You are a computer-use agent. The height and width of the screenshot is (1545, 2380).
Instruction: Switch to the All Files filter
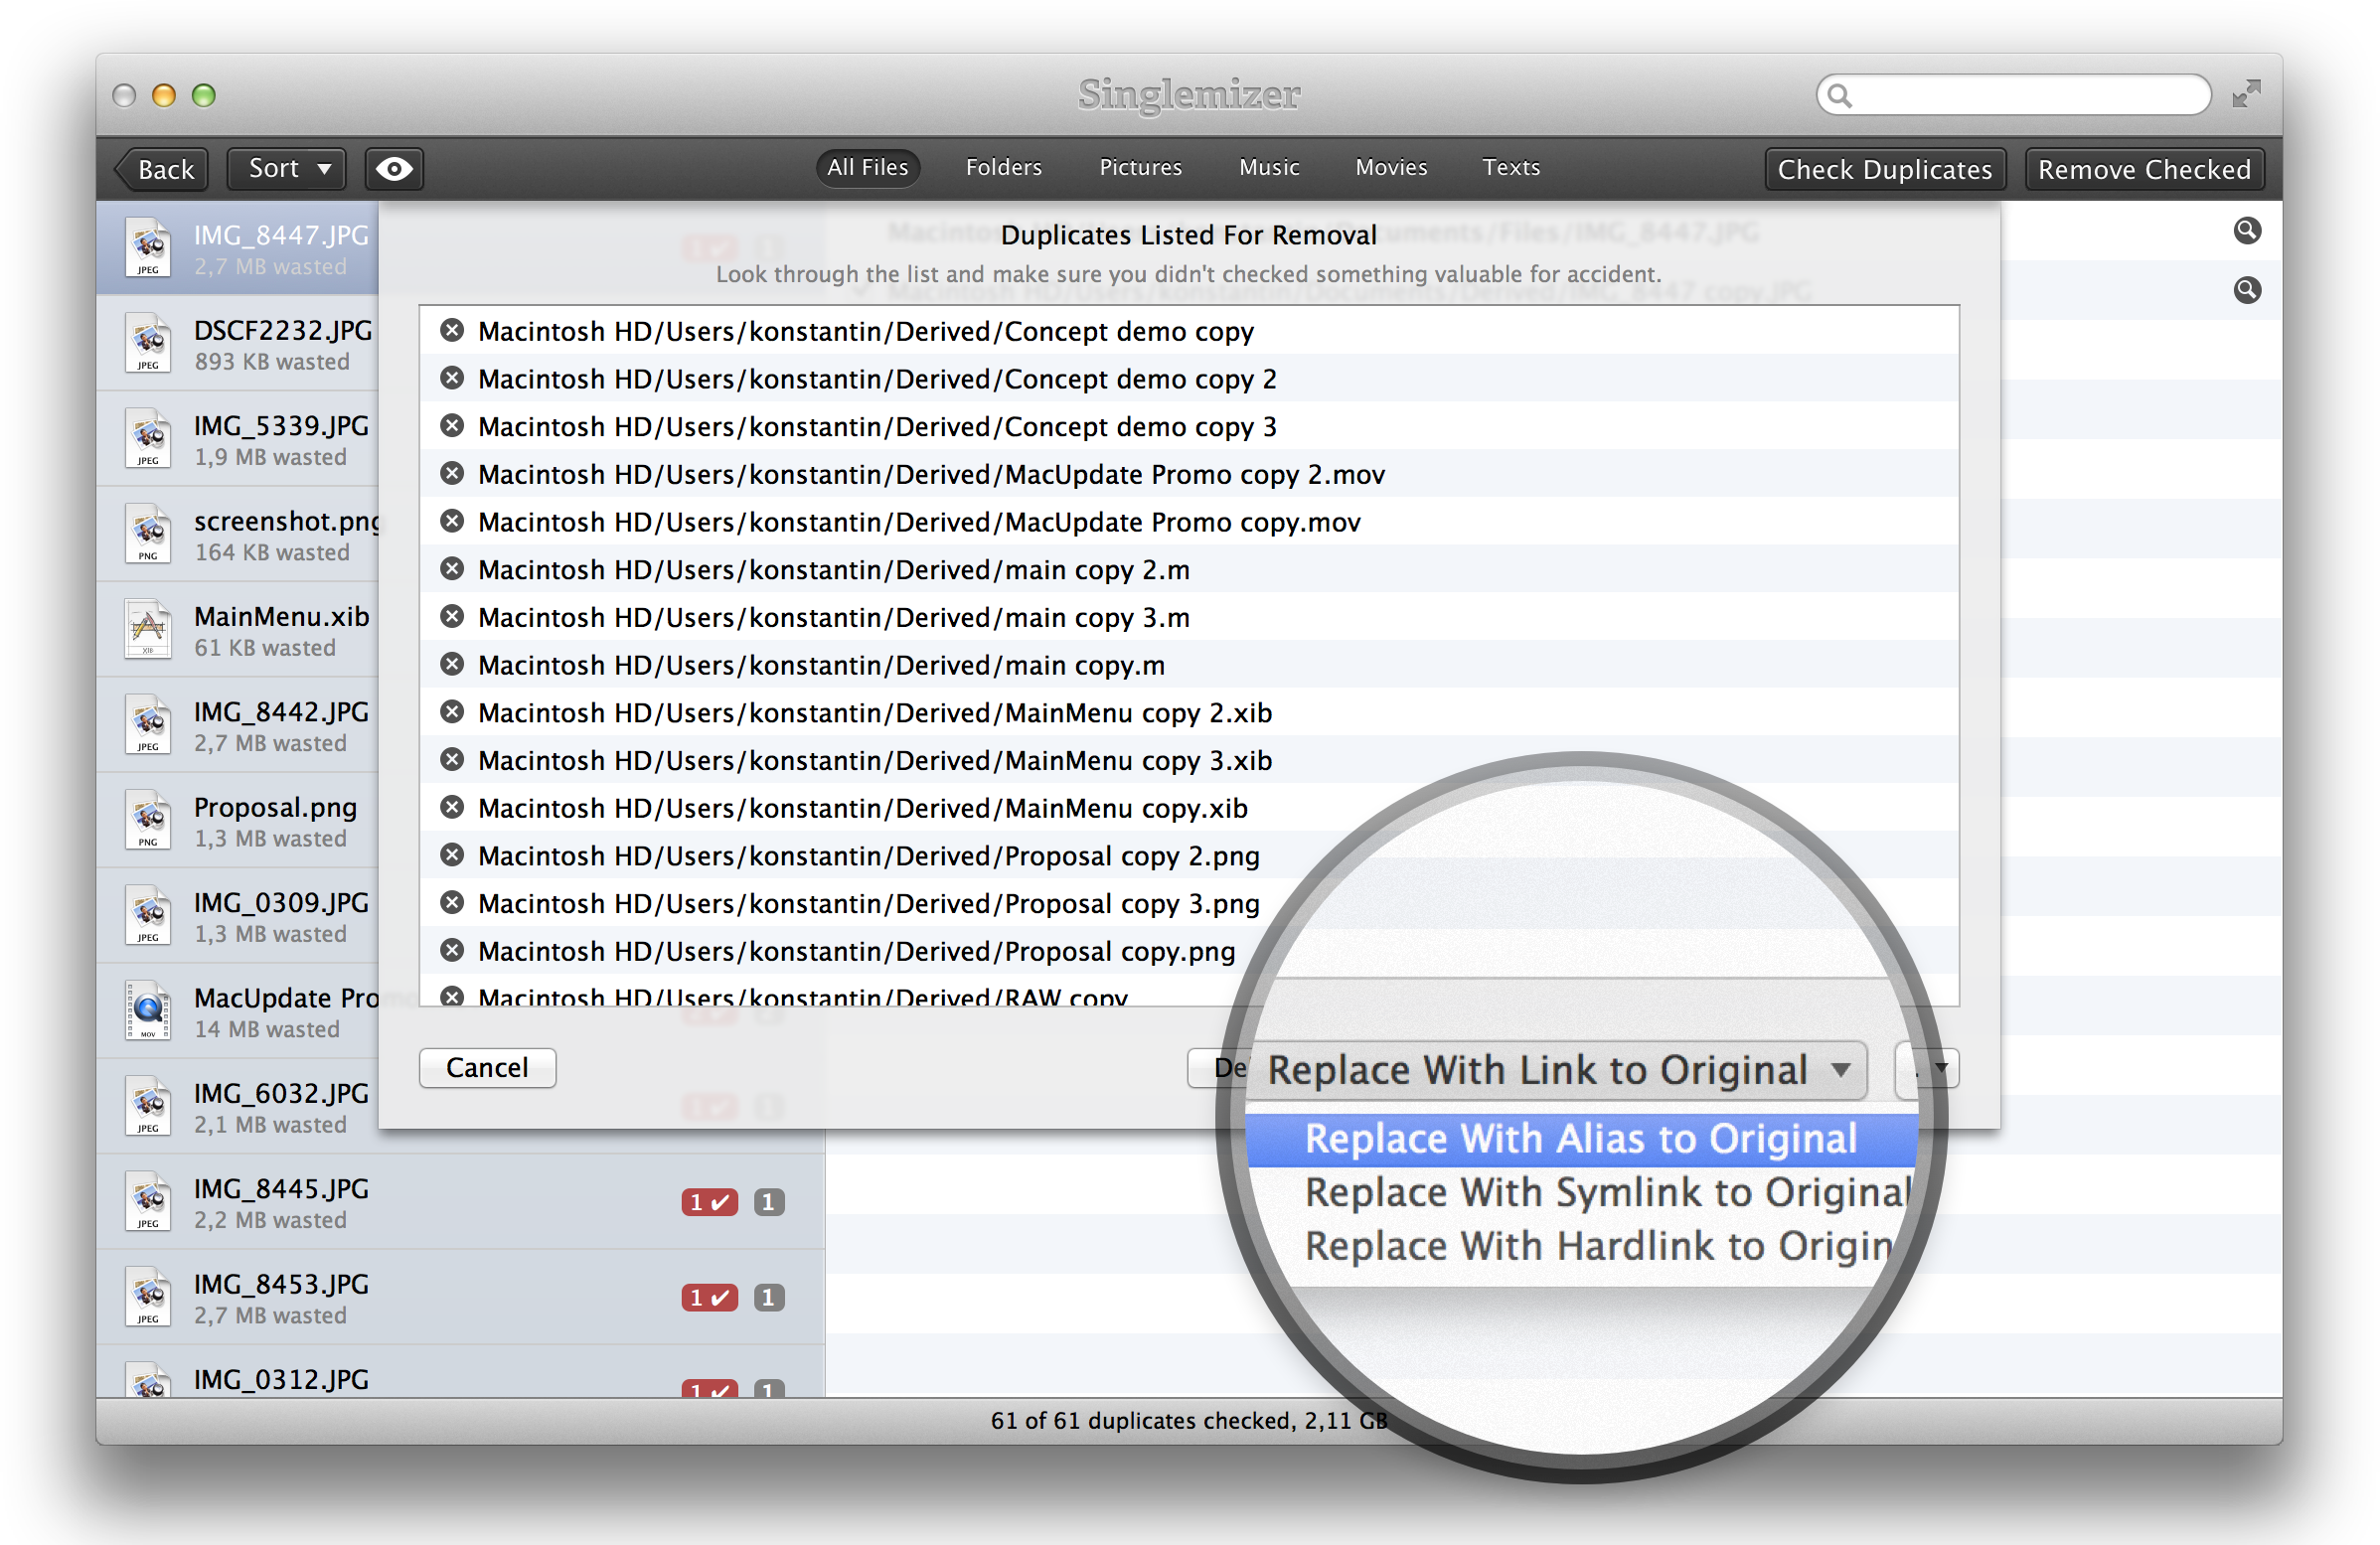(x=867, y=167)
